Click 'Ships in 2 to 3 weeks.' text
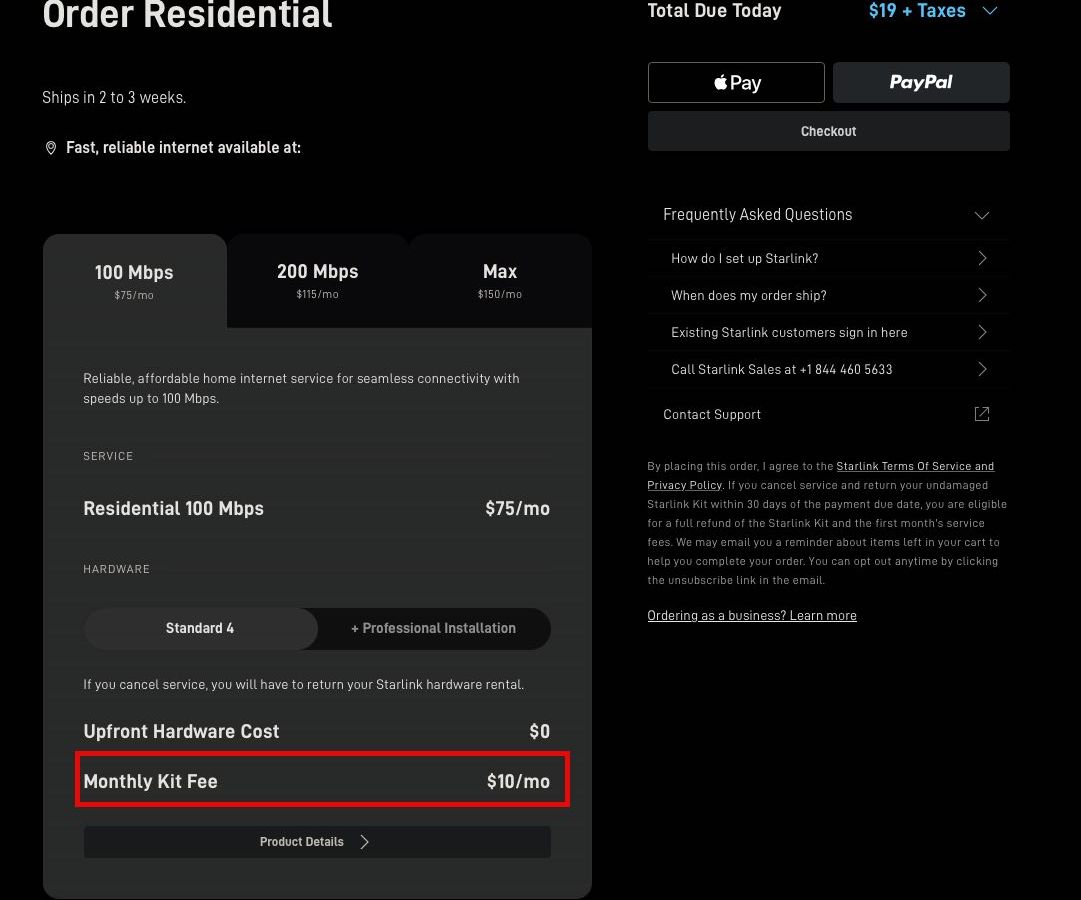1081x900 pixels. [x=114, y=97]
